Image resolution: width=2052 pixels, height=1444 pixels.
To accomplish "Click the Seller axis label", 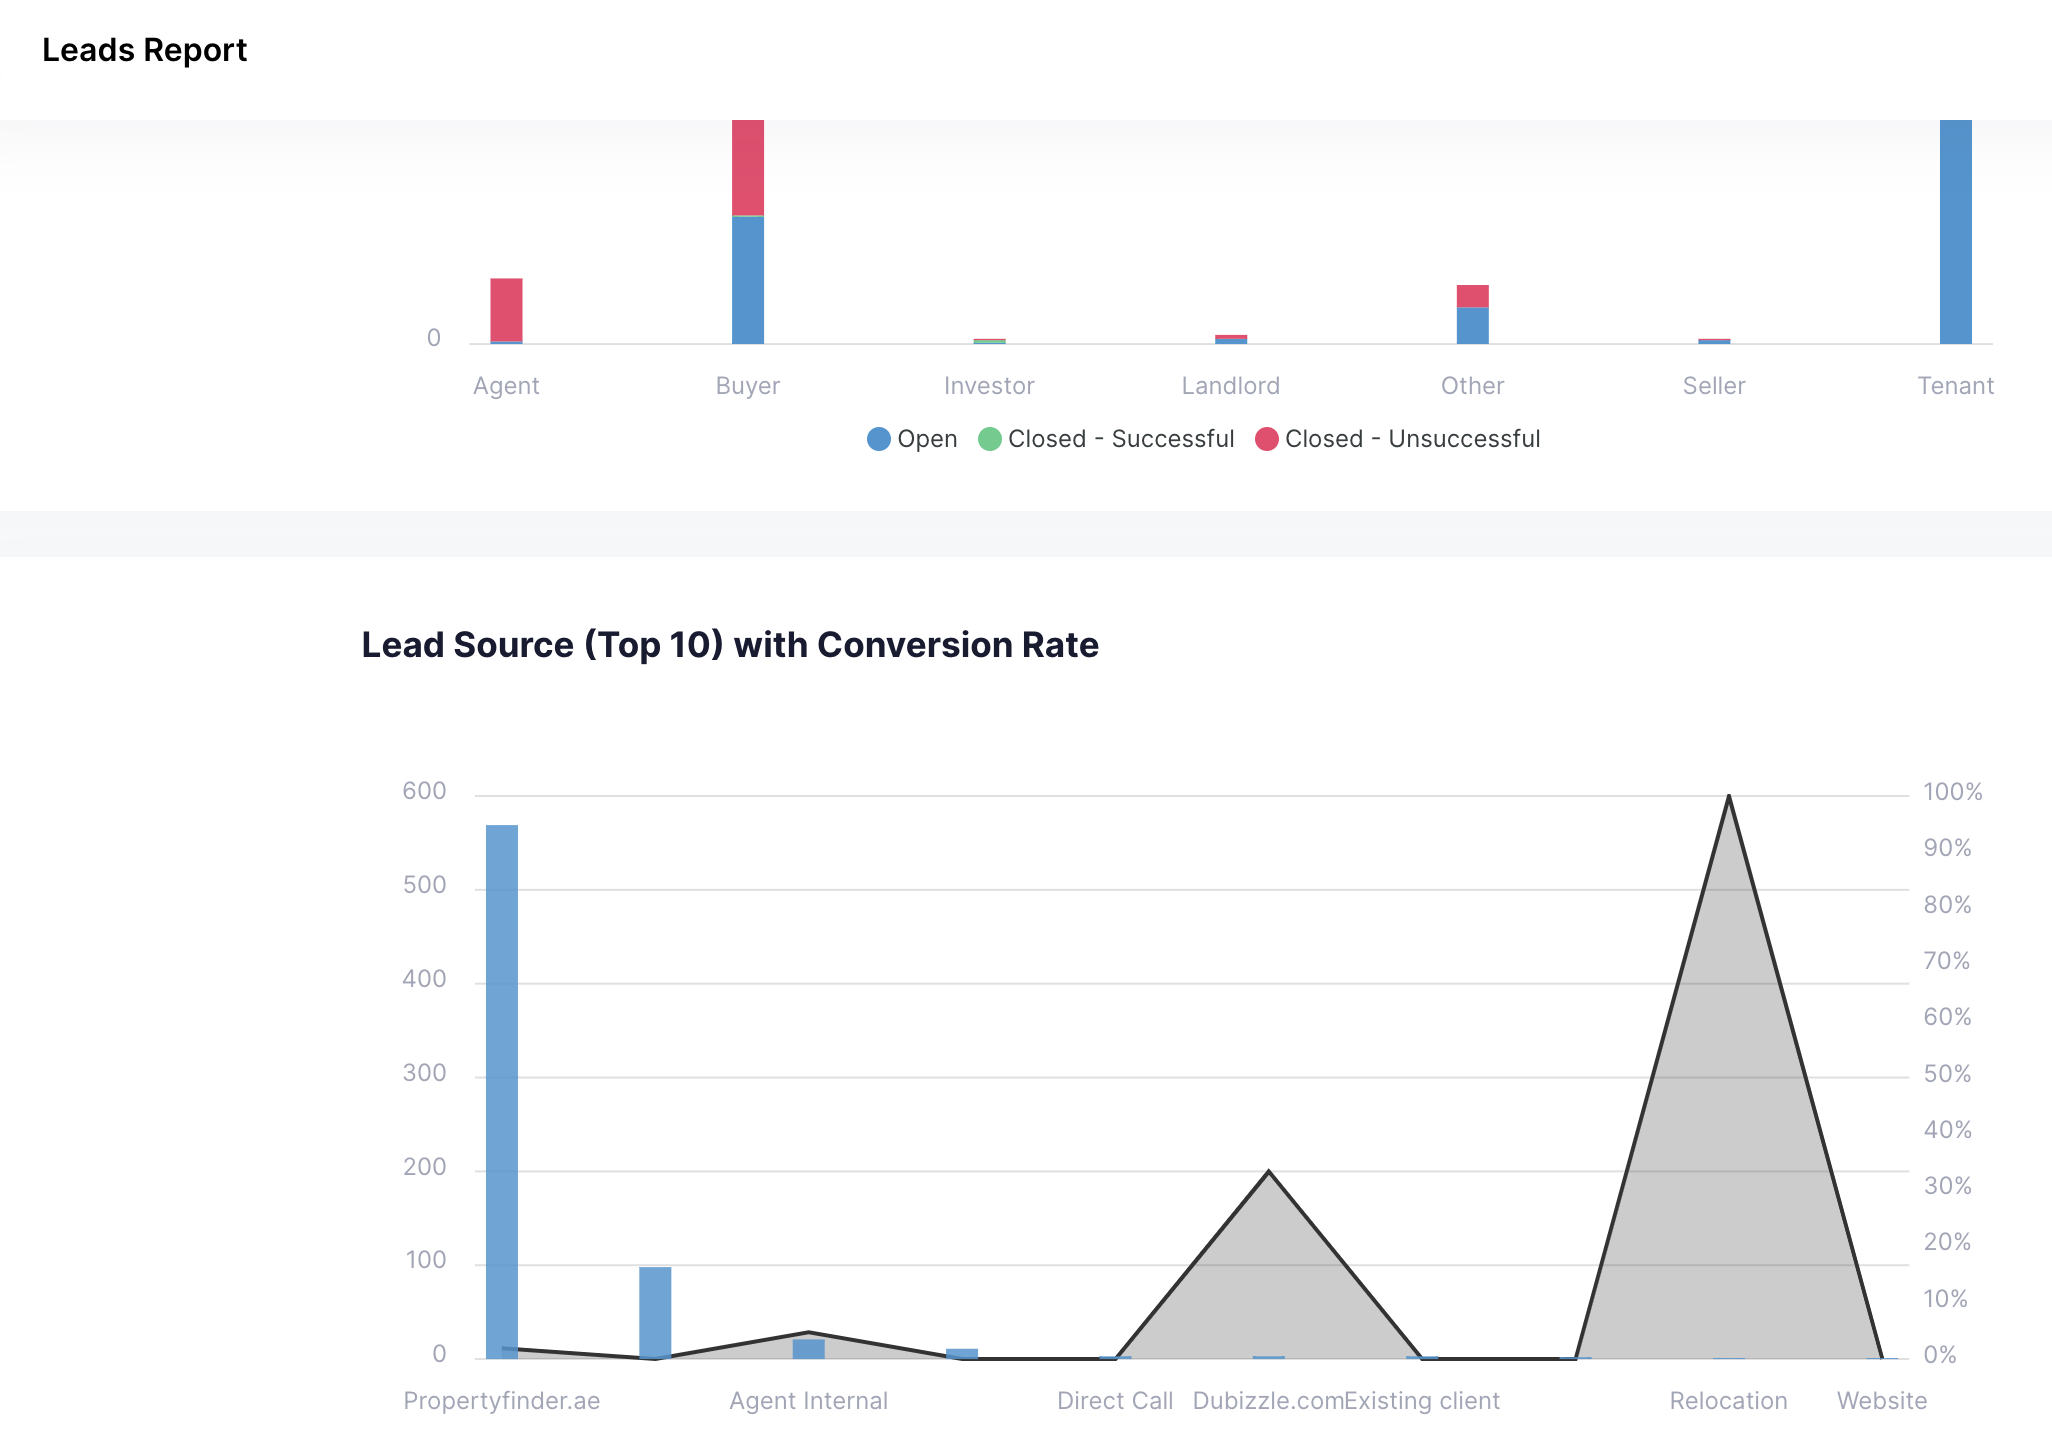I will pos(1714,386).
